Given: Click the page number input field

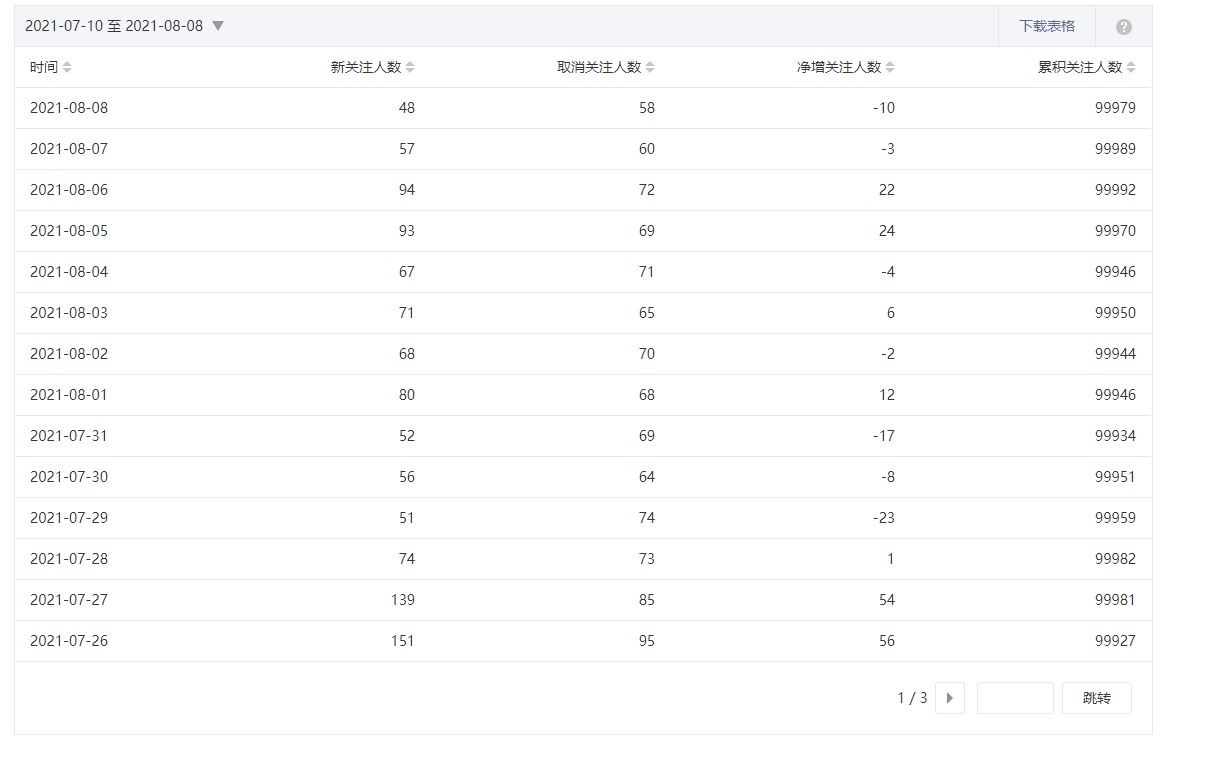Looking at the screenshot, I should 1015,698.
